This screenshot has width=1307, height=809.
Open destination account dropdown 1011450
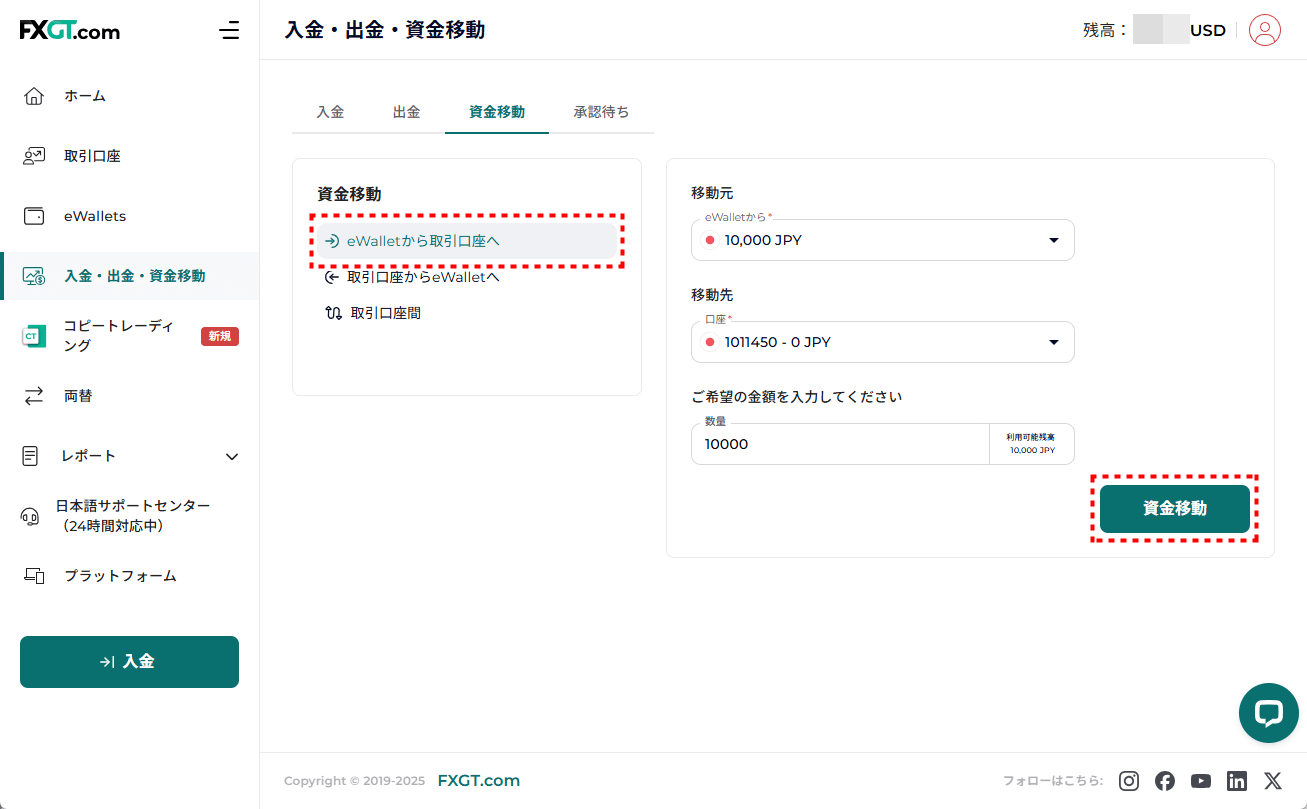point(882,342)
